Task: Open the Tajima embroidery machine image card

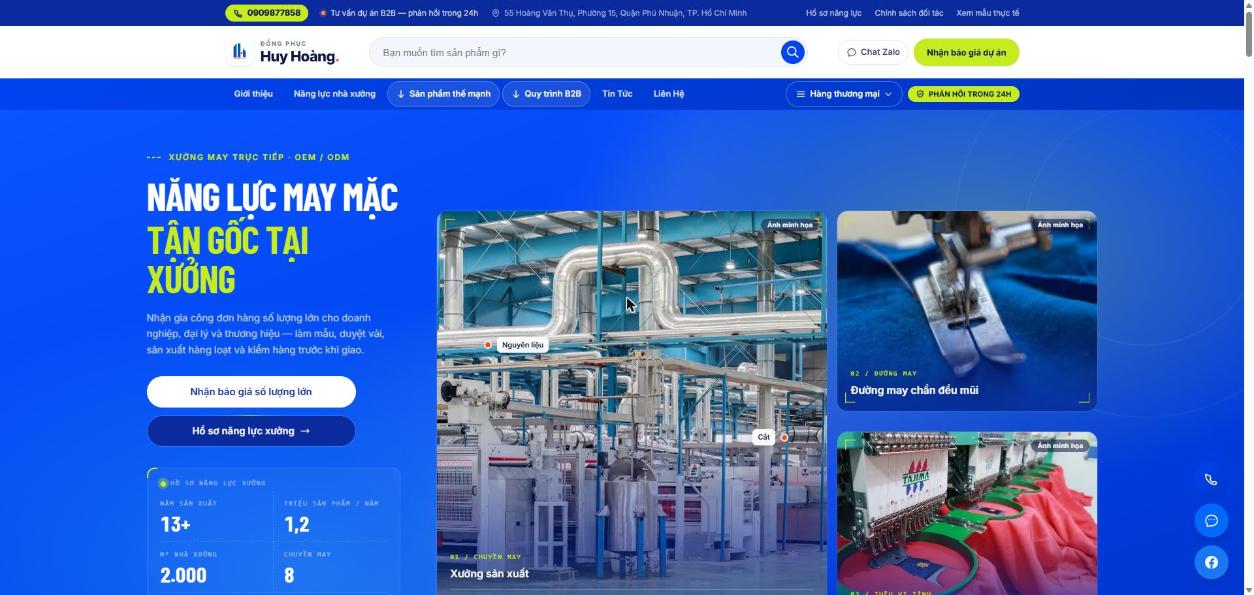Action: [967, 513]
